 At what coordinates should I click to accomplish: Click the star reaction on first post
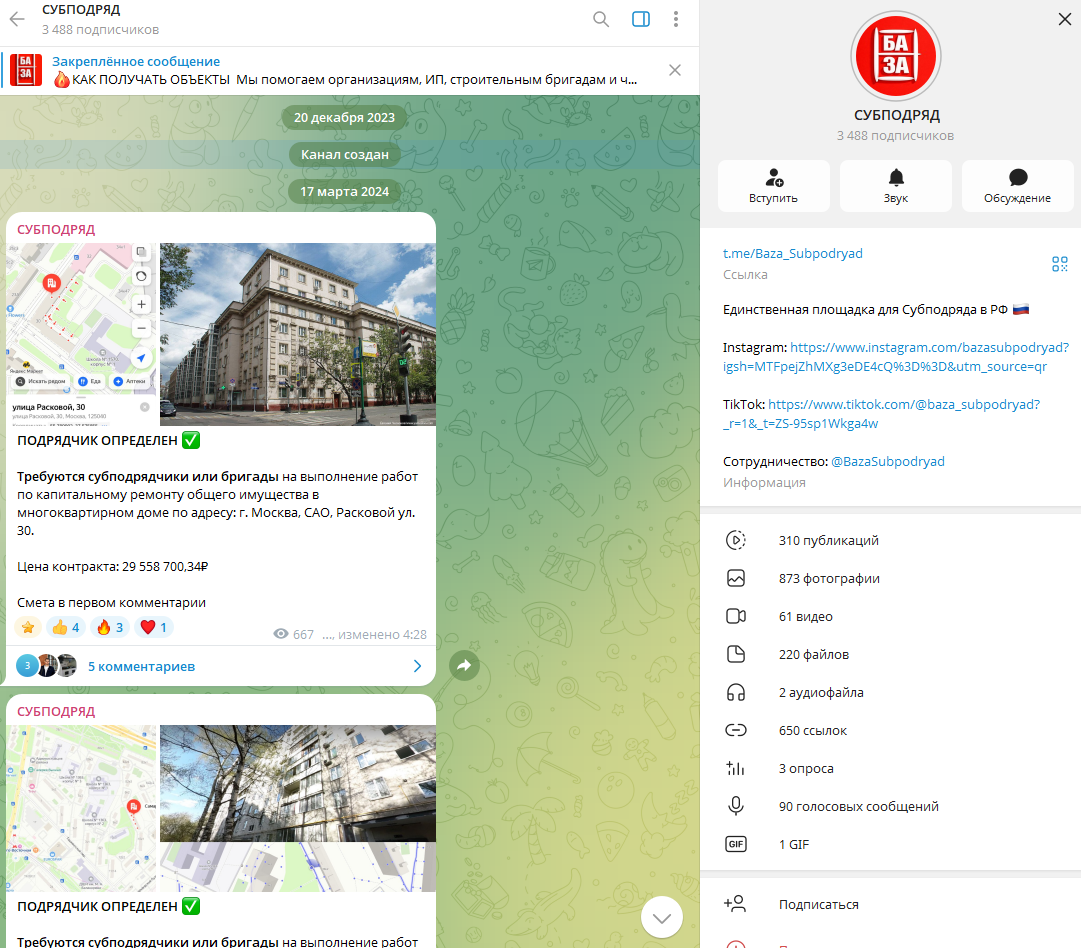(28, 627)
